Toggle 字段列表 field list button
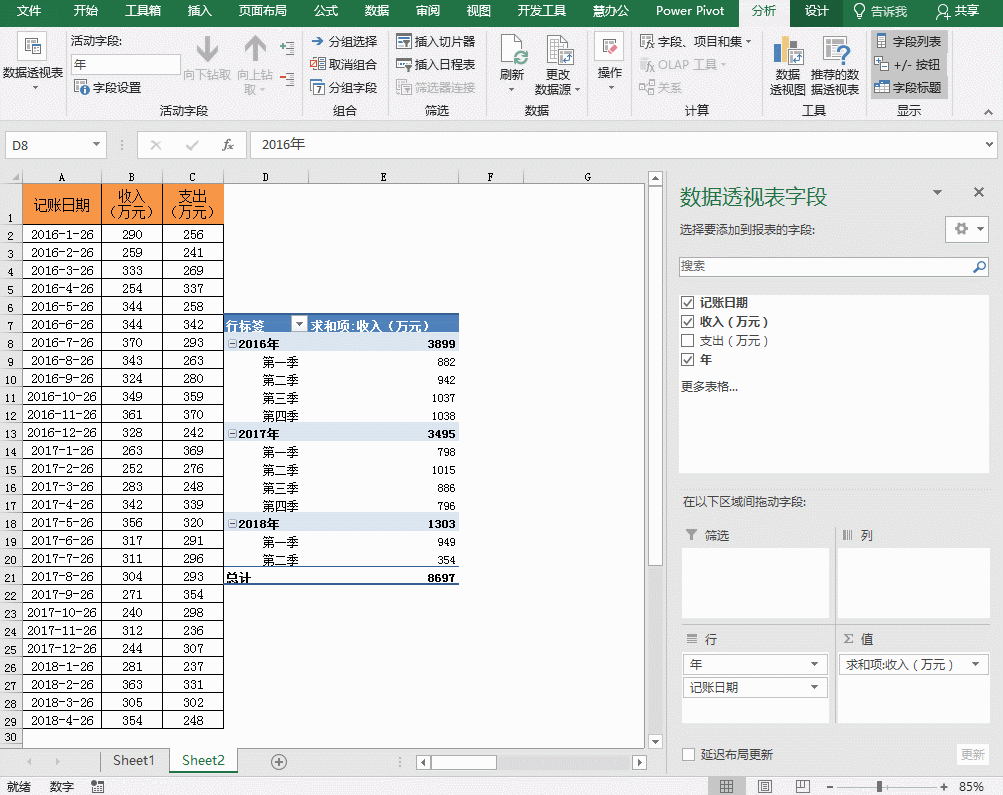The height and width of the screenshot is (795, 1003). click(x=908, y=42)
